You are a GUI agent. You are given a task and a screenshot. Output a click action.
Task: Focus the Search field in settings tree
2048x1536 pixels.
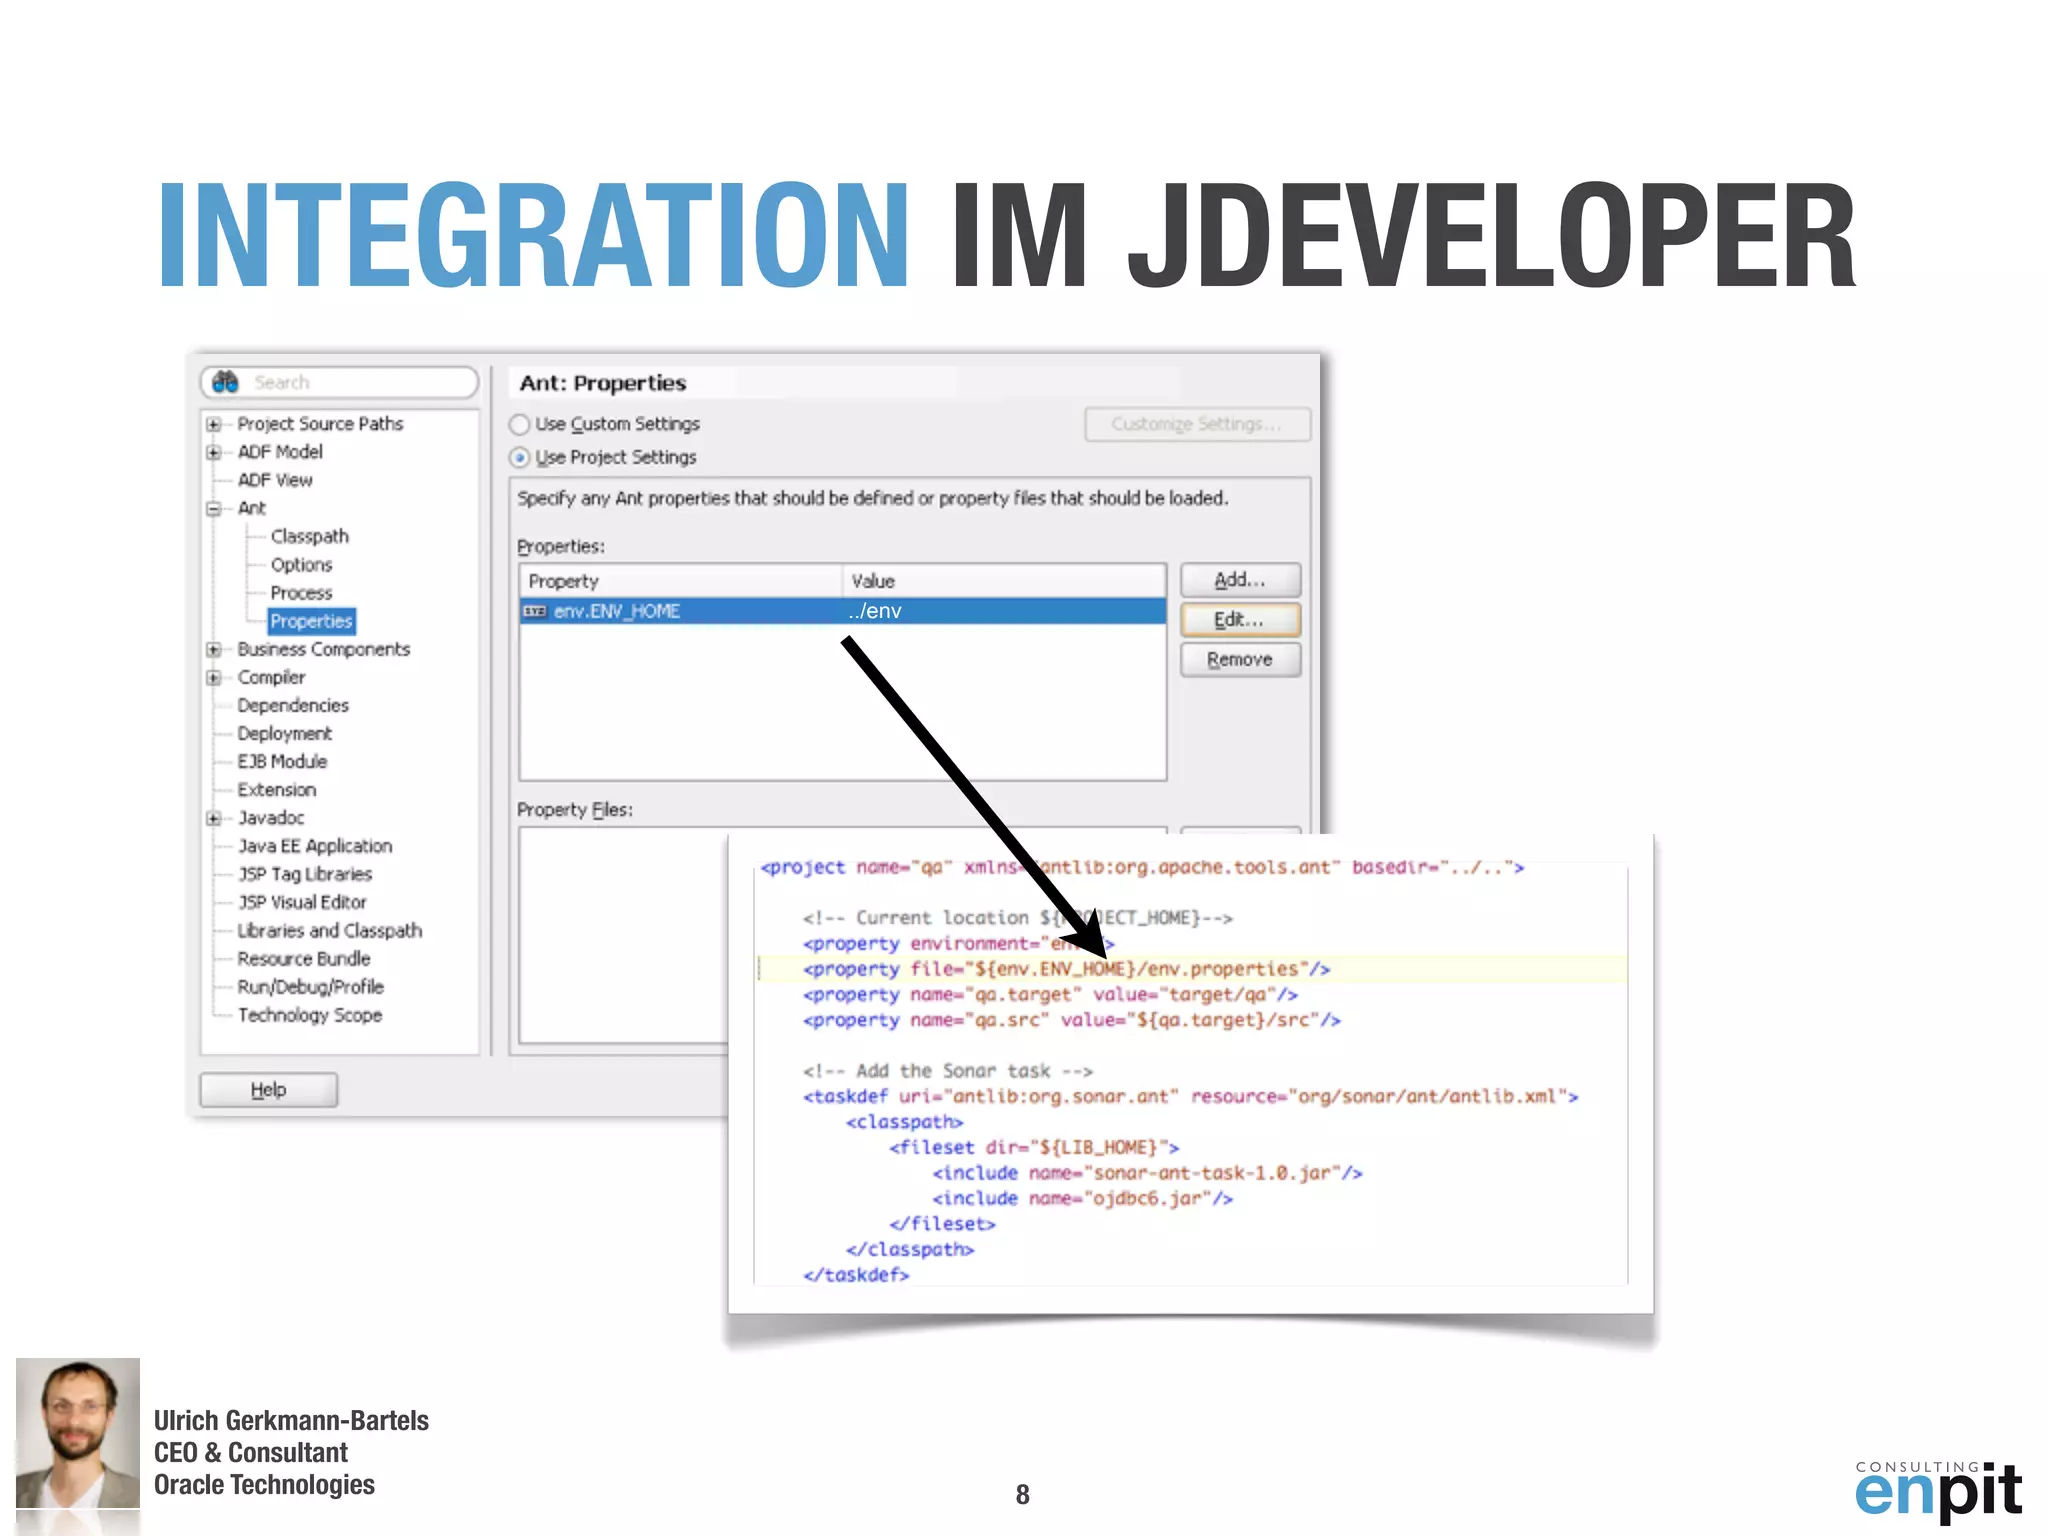click(x=340, y=382)
